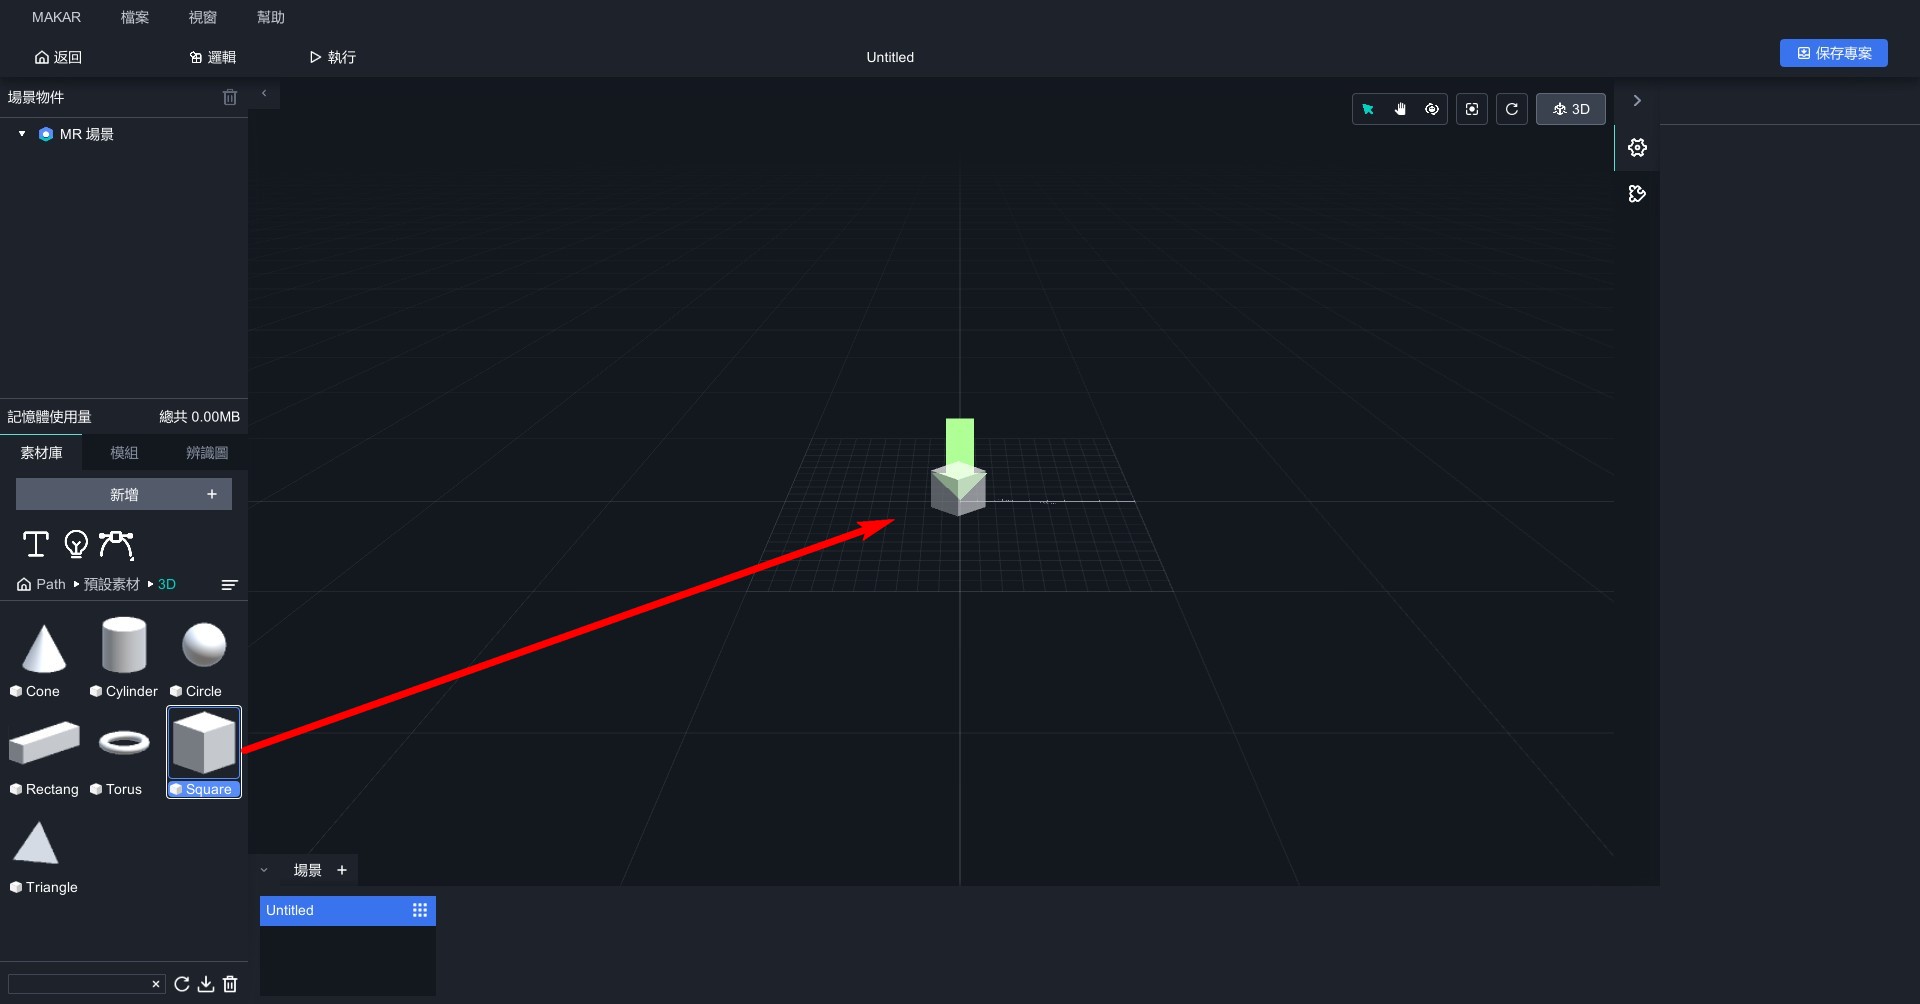Click the 保存專案 save button
This screenshot has height=1004, width=1920.
(1833, 53)
